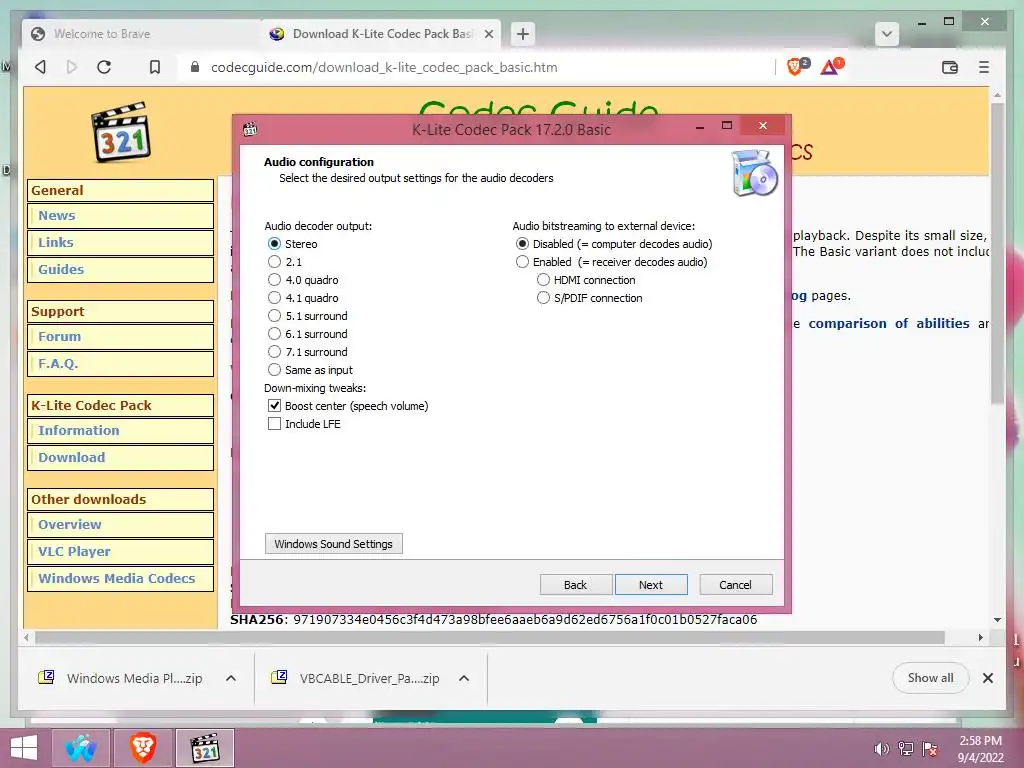The width and height of the screenshot is (1024, 768).
Task: Expand Windows Media Pl...zip download options
Action: point(231,678)
